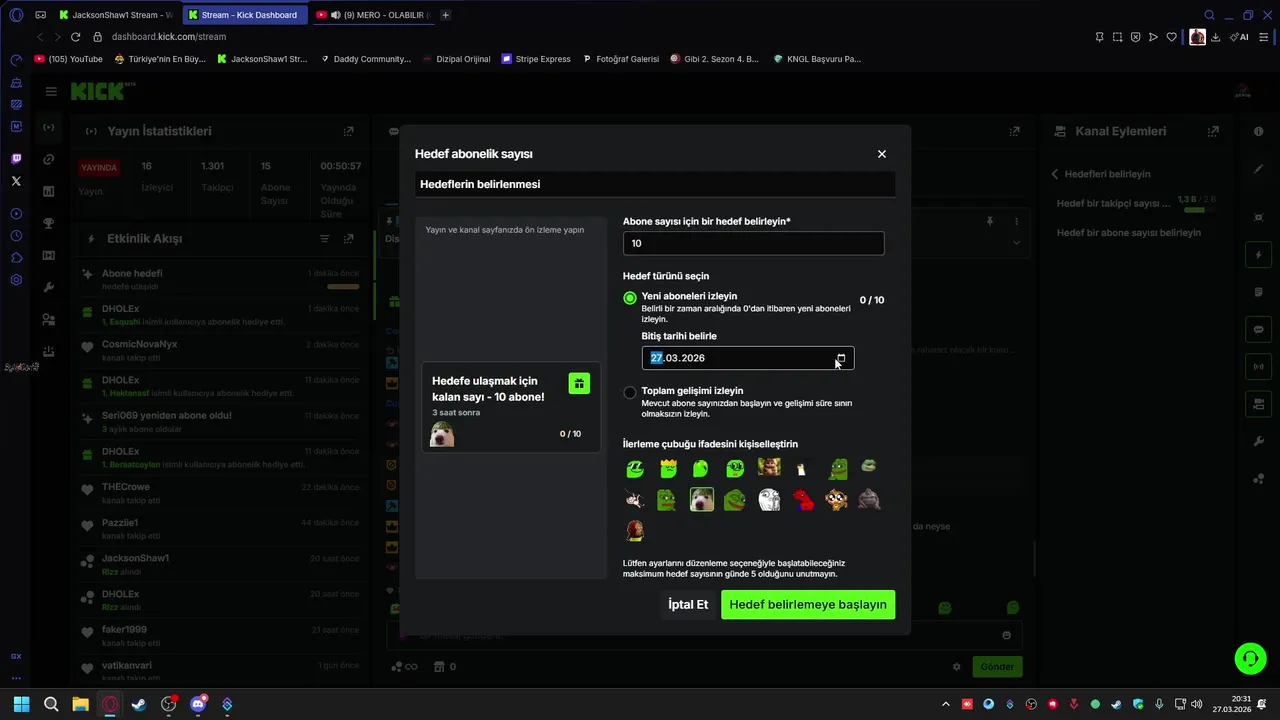Click the green gift icon in preview

[579, 383]
